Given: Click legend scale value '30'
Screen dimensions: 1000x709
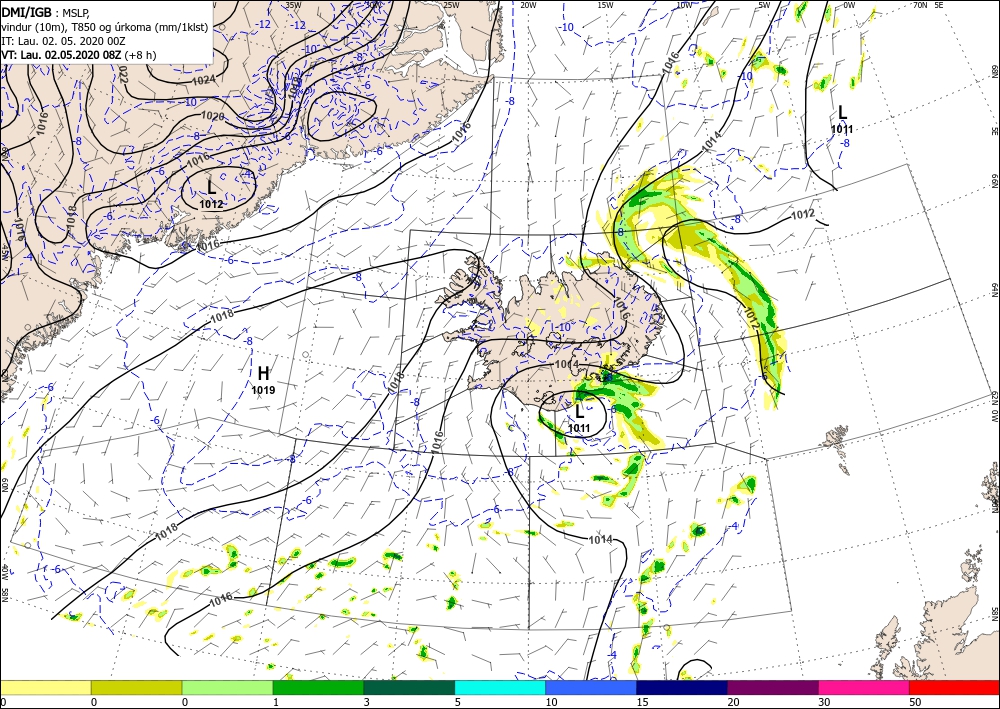Looking at the screenshot, I should [x=825, y=702].
